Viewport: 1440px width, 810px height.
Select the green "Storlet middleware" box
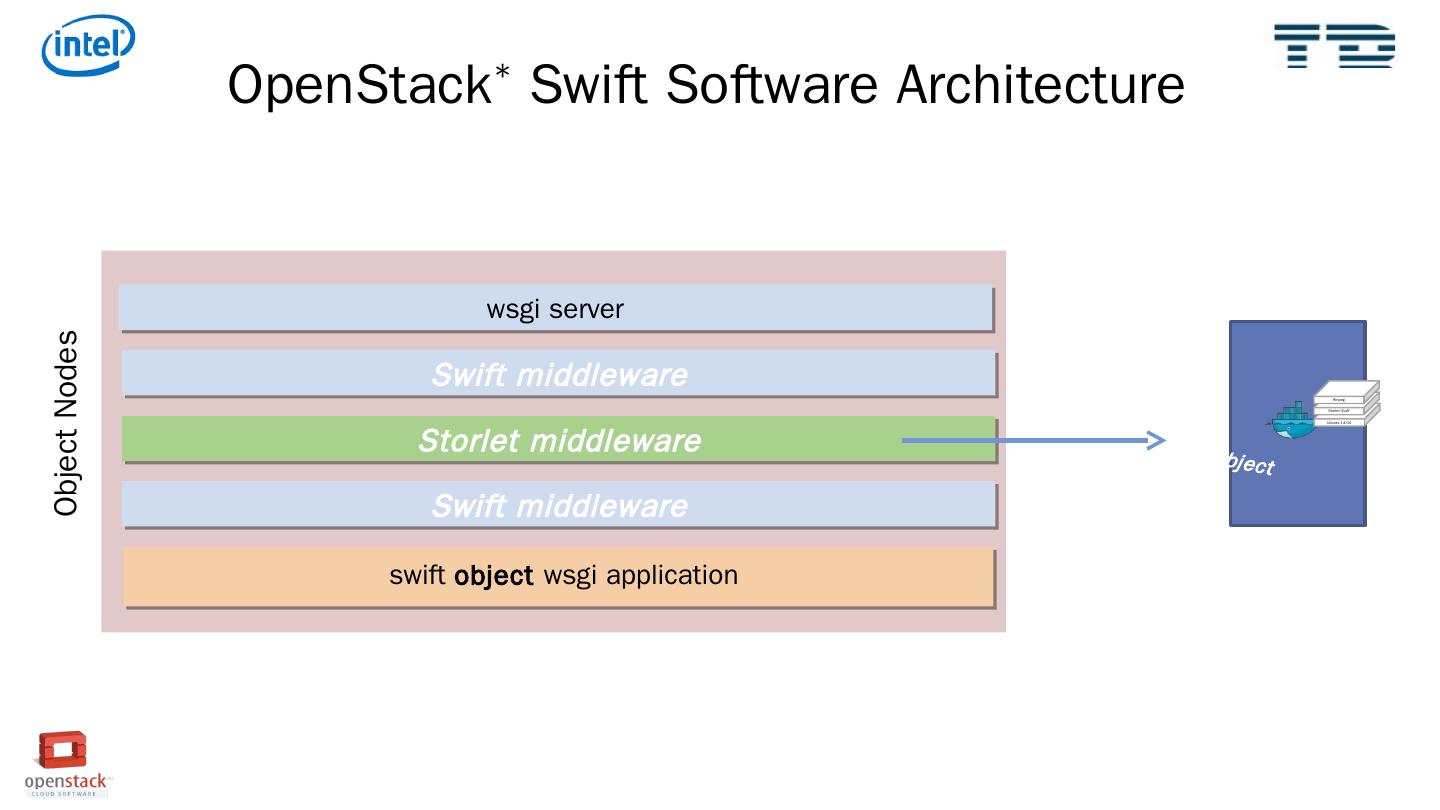(559, 440)
